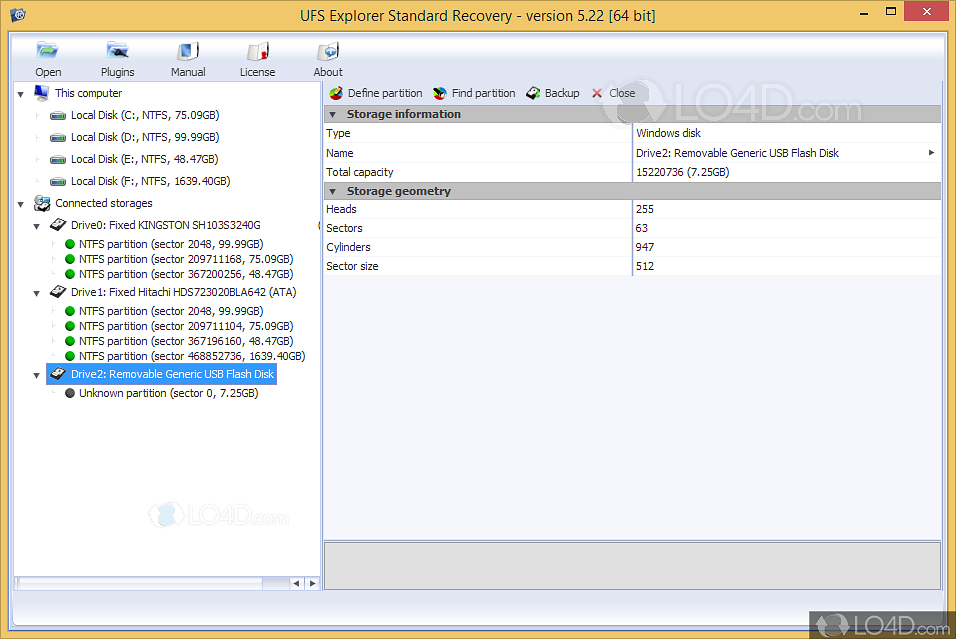Select Unknown partition (sector 0, 7.25GB) row
This screenshot has height=639, width=956.
(162, 393)
